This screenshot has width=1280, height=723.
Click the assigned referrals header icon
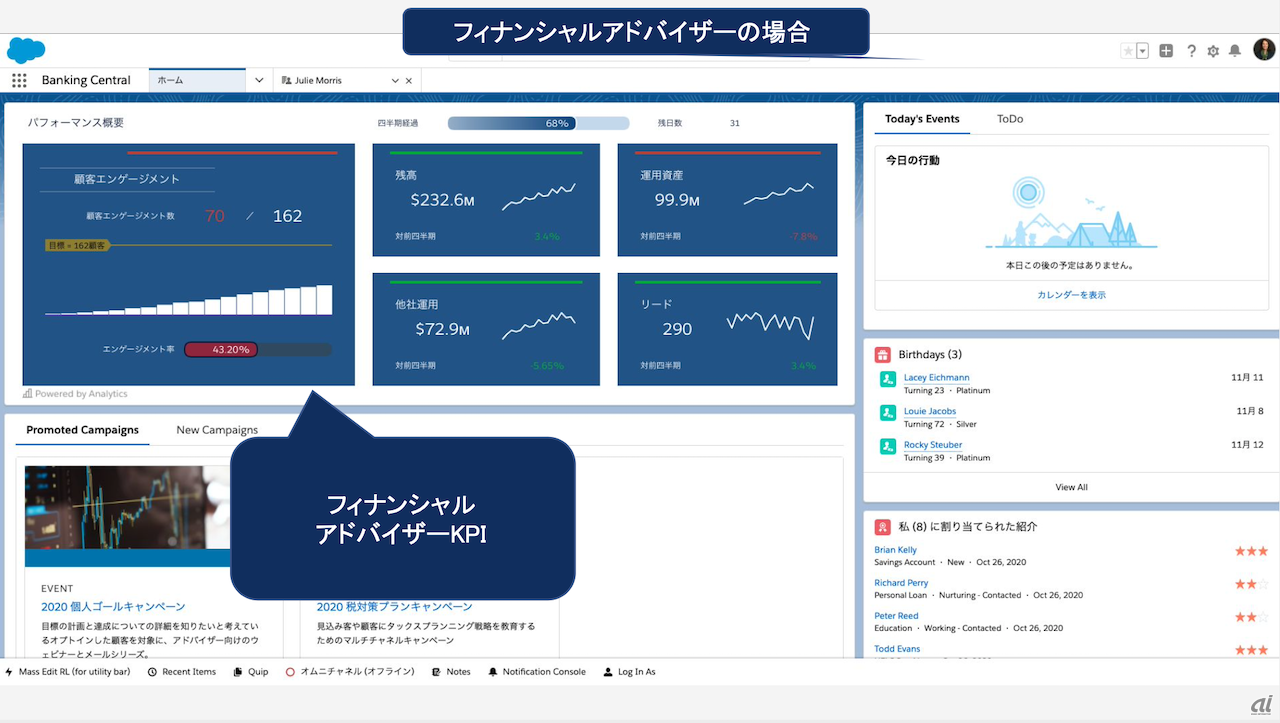coord(883,527)
